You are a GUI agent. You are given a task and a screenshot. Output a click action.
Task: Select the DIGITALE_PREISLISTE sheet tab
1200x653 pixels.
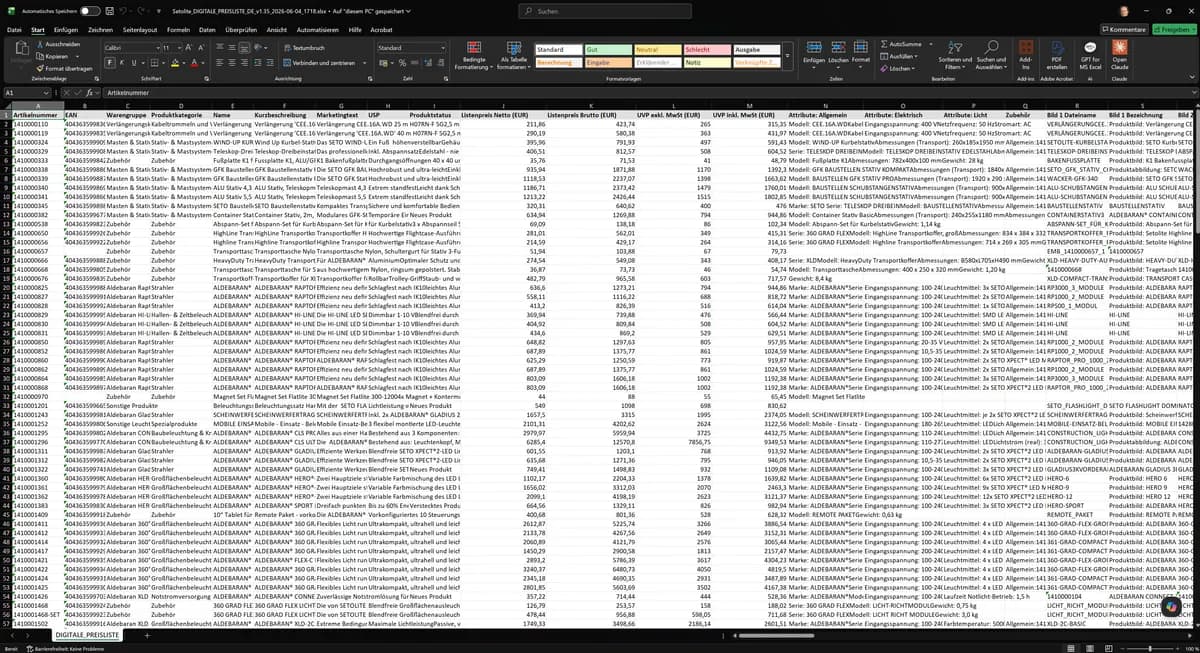(88, 635)
